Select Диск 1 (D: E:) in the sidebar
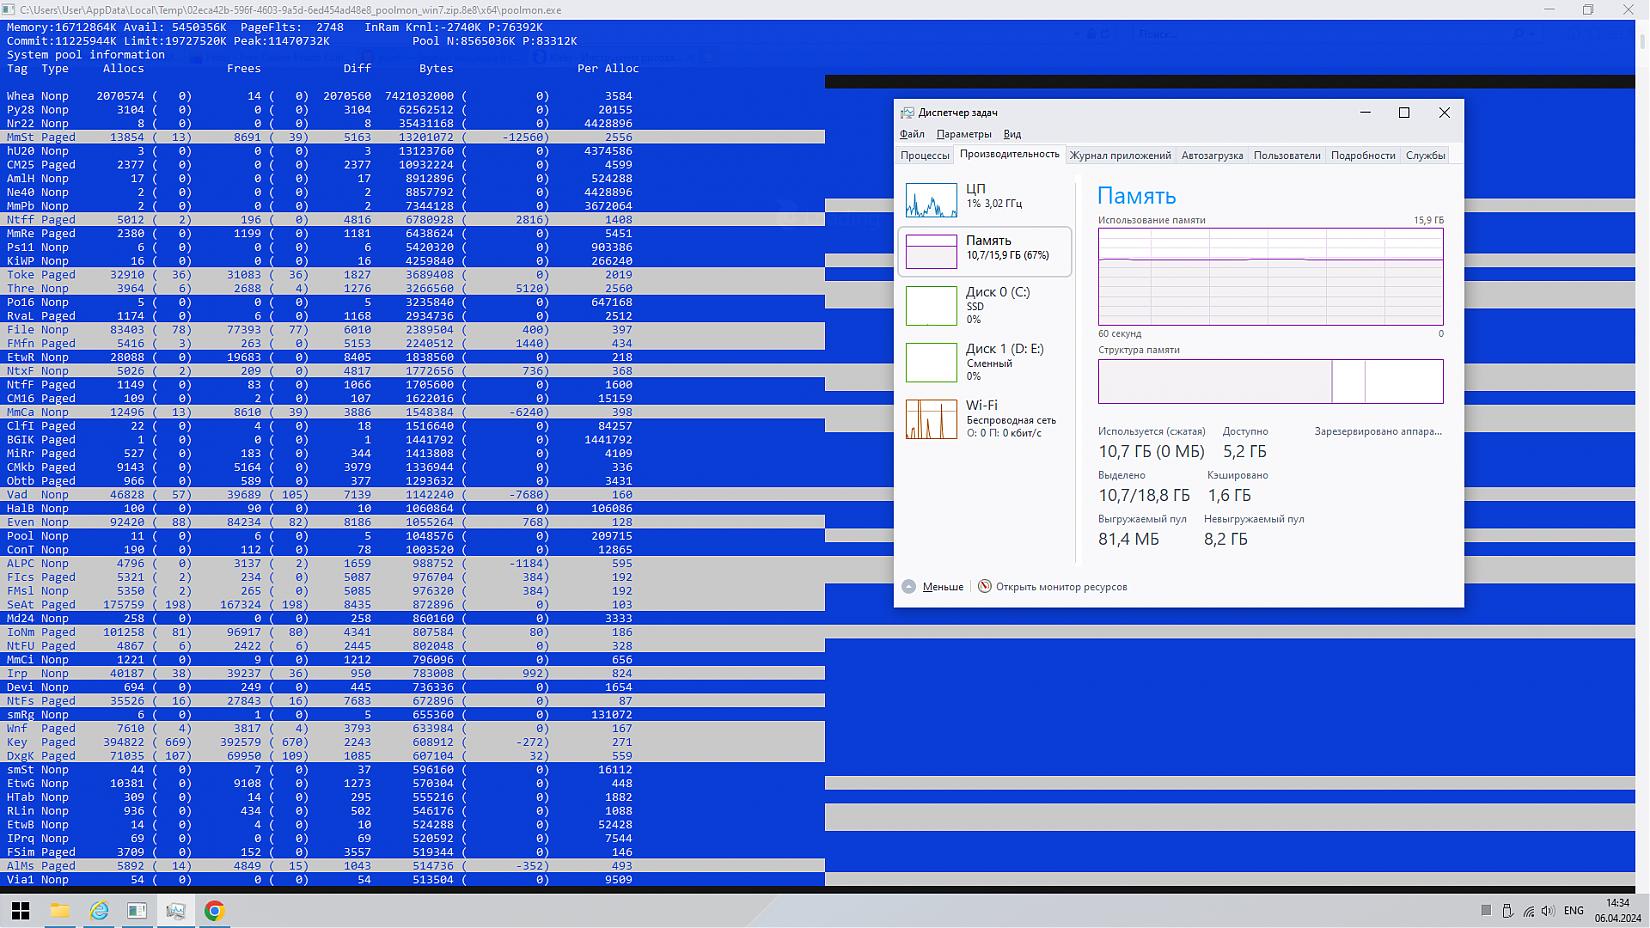1650x928 pixels. point(985,362)
